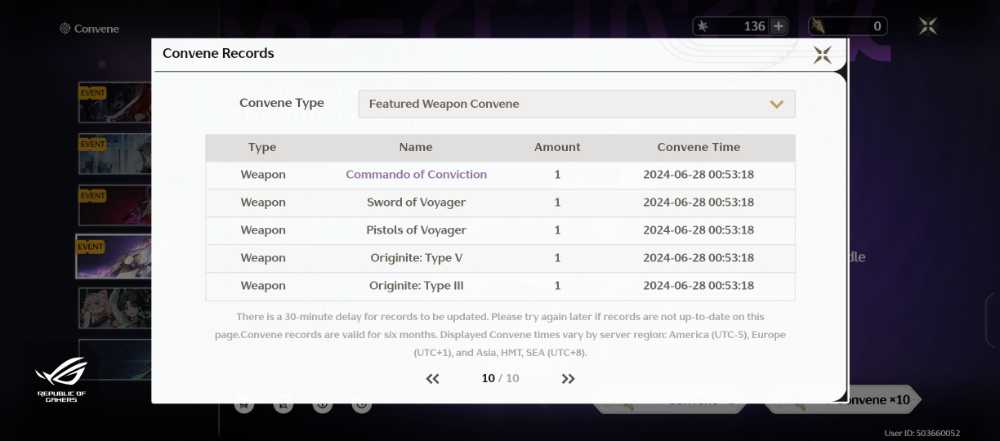Image resolution: width=1000 pixels, height=441 pixels.
Task: Click the 30-minute delay notice text
Action: pyautogui.click(x=500, y=334)
